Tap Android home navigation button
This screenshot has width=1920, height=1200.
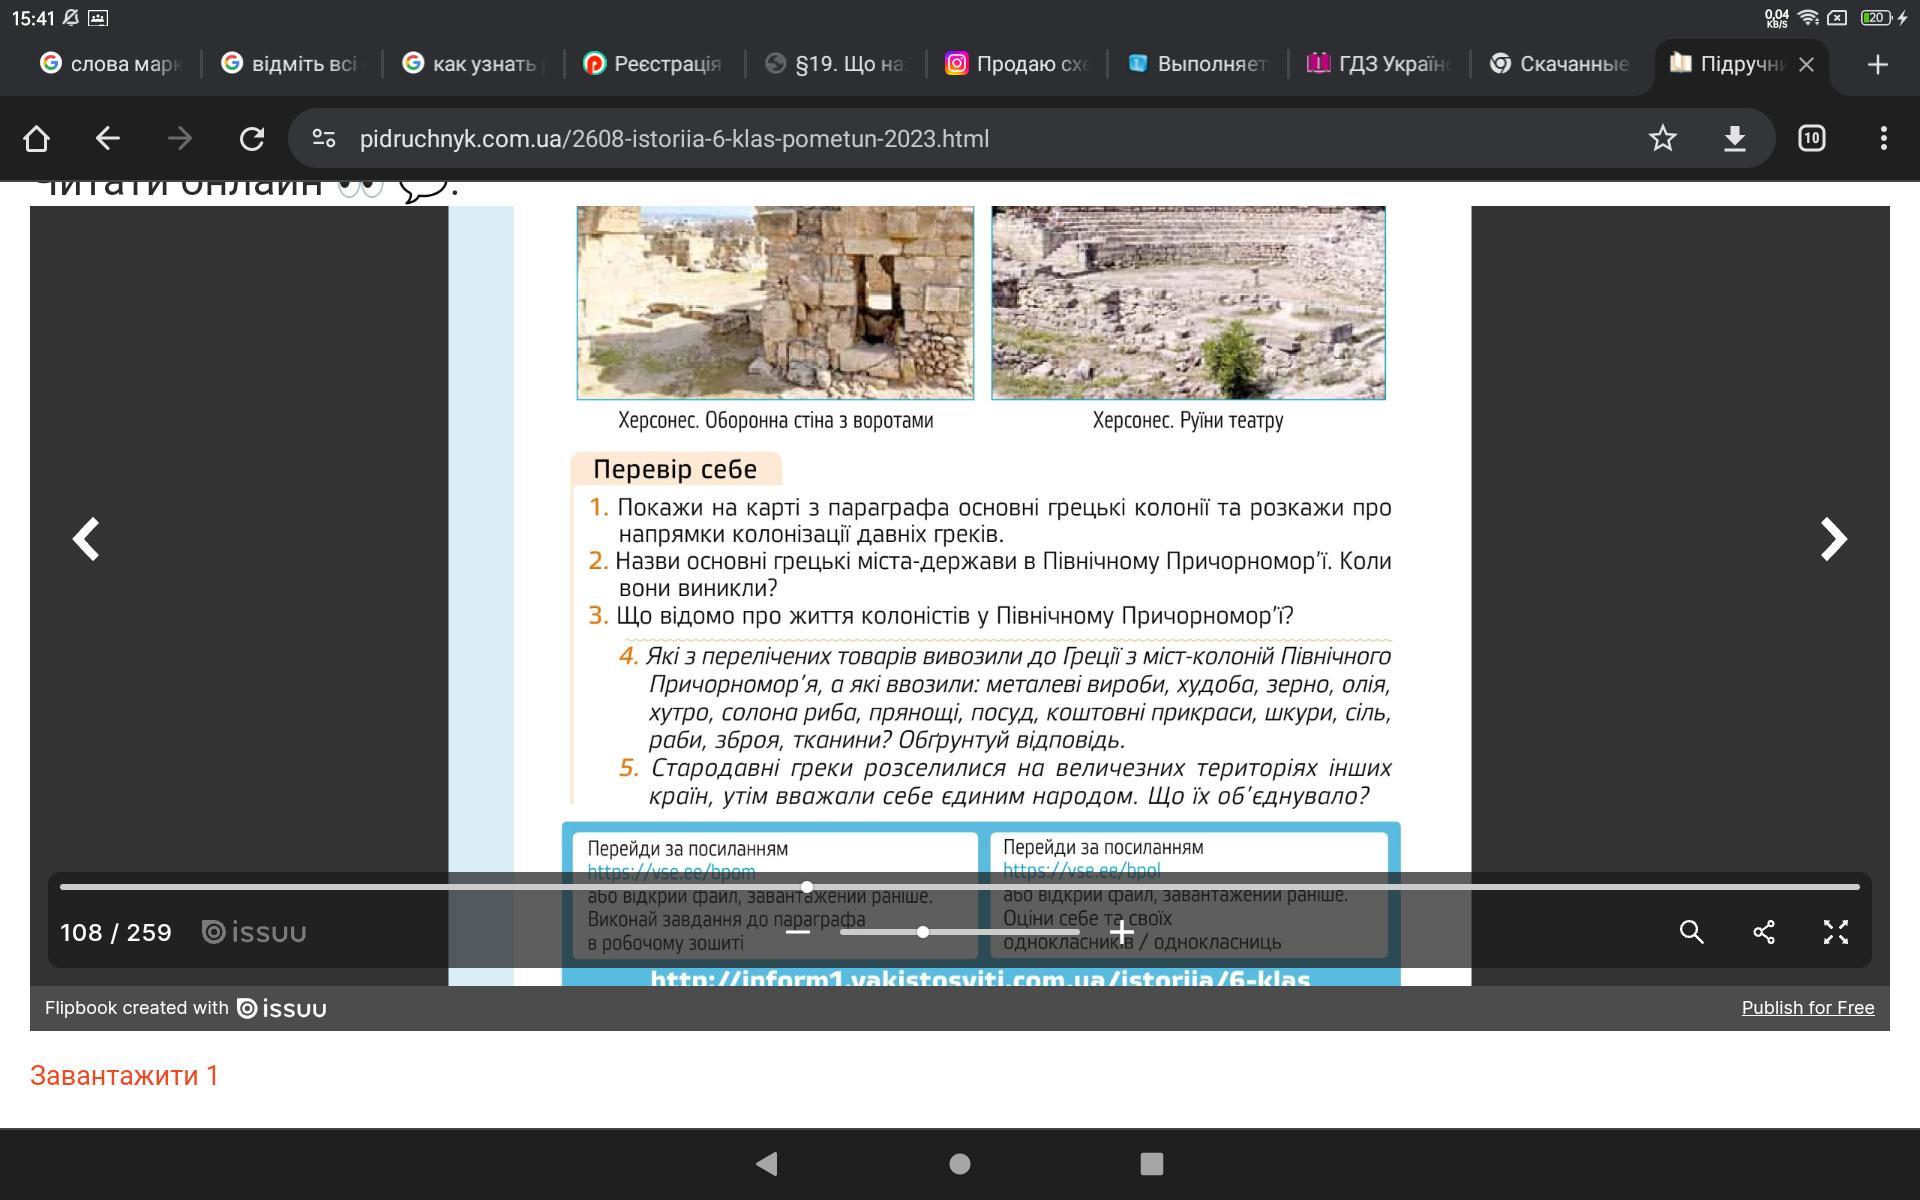pos(959,1163)
